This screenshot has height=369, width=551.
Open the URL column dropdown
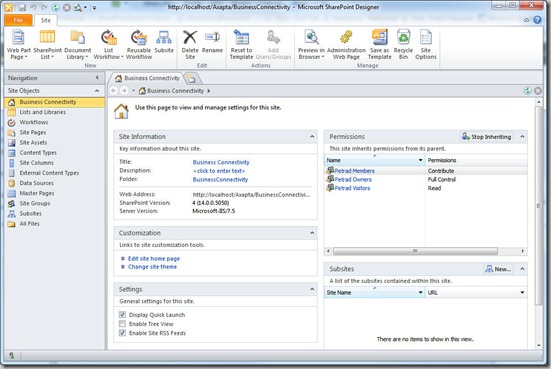(522, 292)
